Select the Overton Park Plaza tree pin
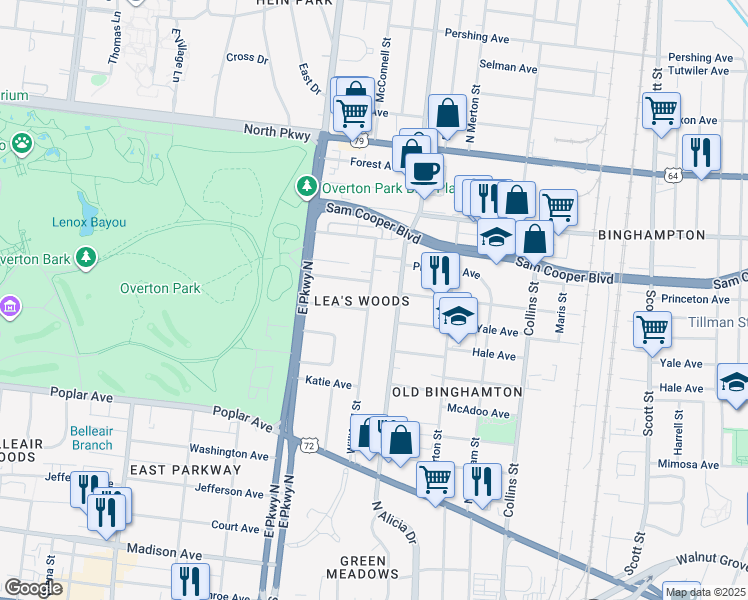Screen dimensions: 748x600 click(x=307, y=186)
